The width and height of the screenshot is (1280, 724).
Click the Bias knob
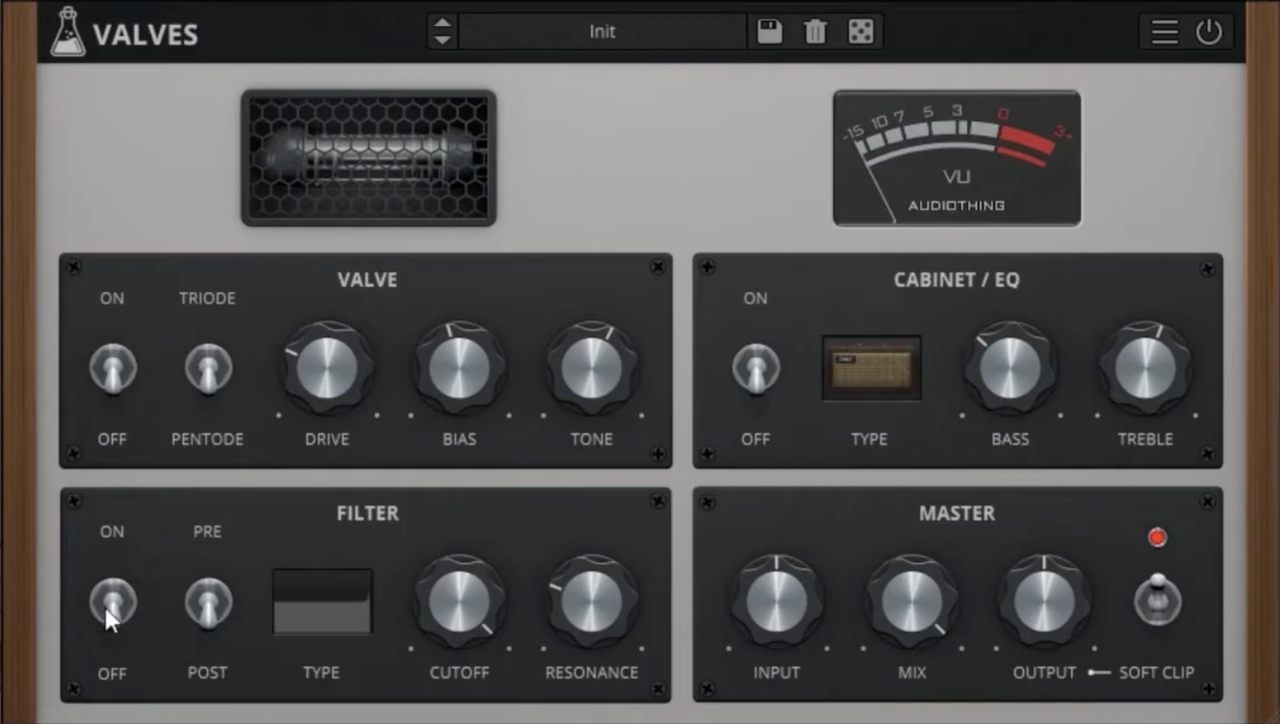click(459, 368)
